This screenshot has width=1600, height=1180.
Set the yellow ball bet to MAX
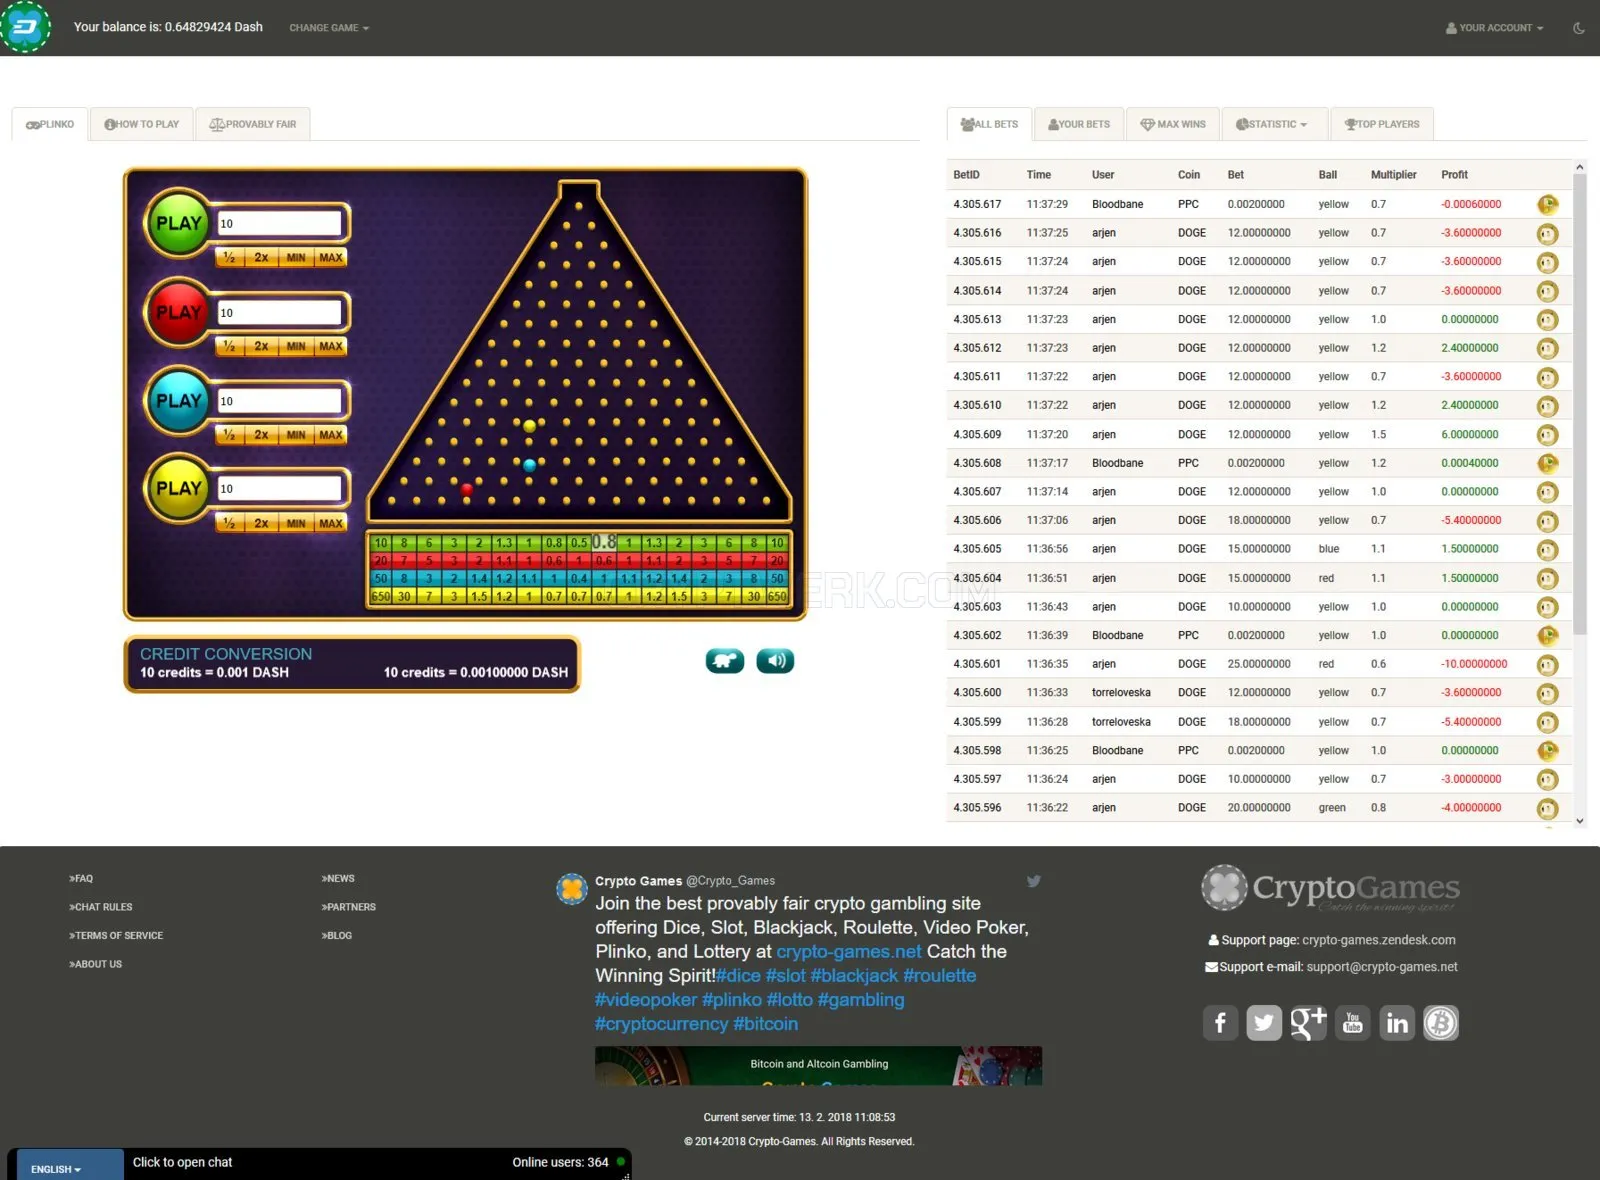[331, 523]
